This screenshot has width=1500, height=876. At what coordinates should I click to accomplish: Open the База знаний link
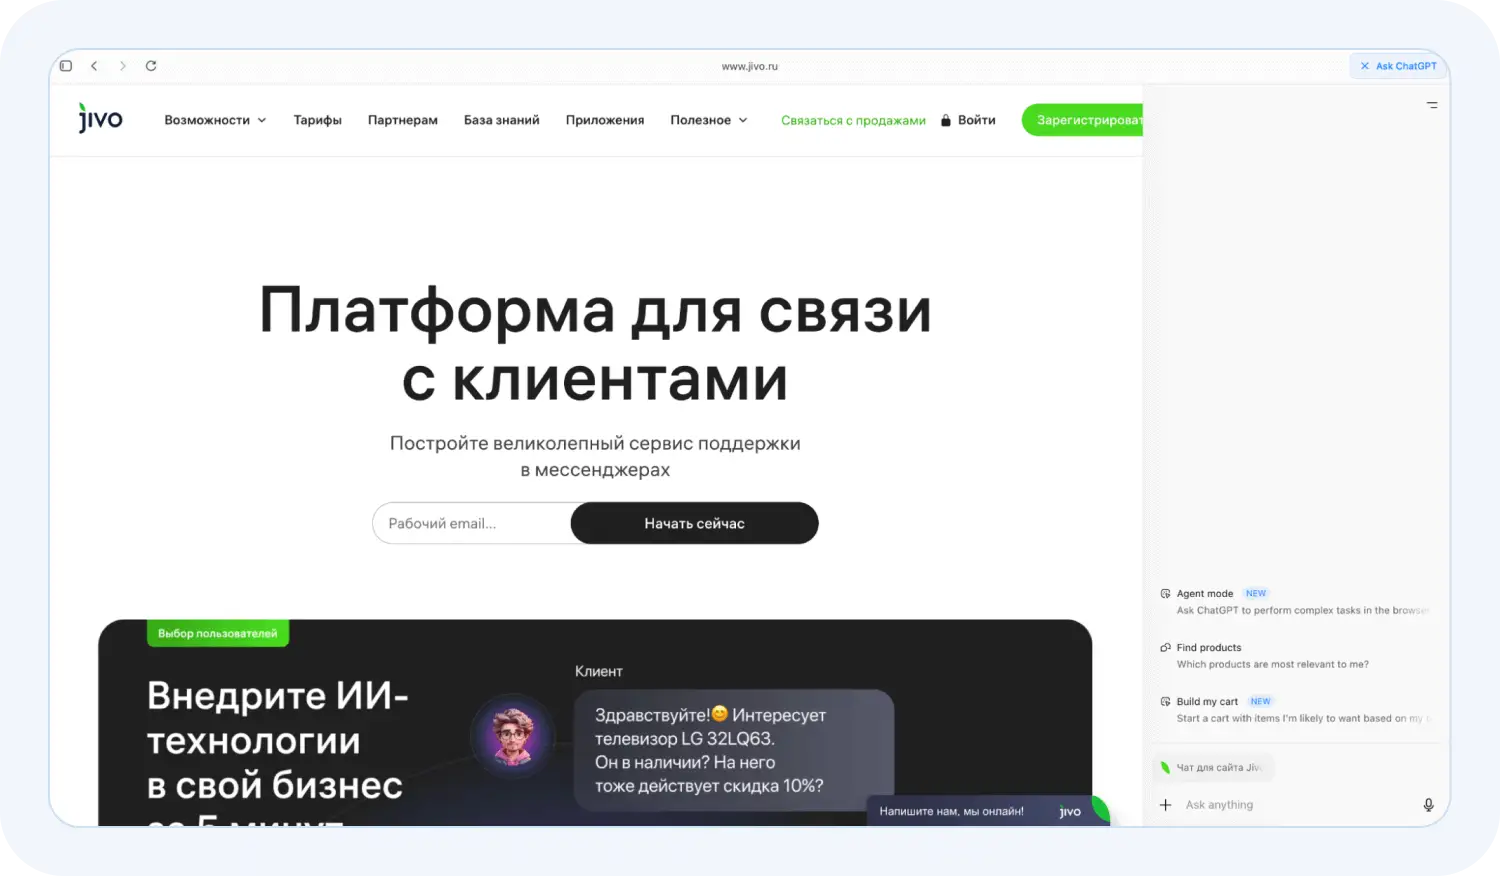[x=501, y=120]
